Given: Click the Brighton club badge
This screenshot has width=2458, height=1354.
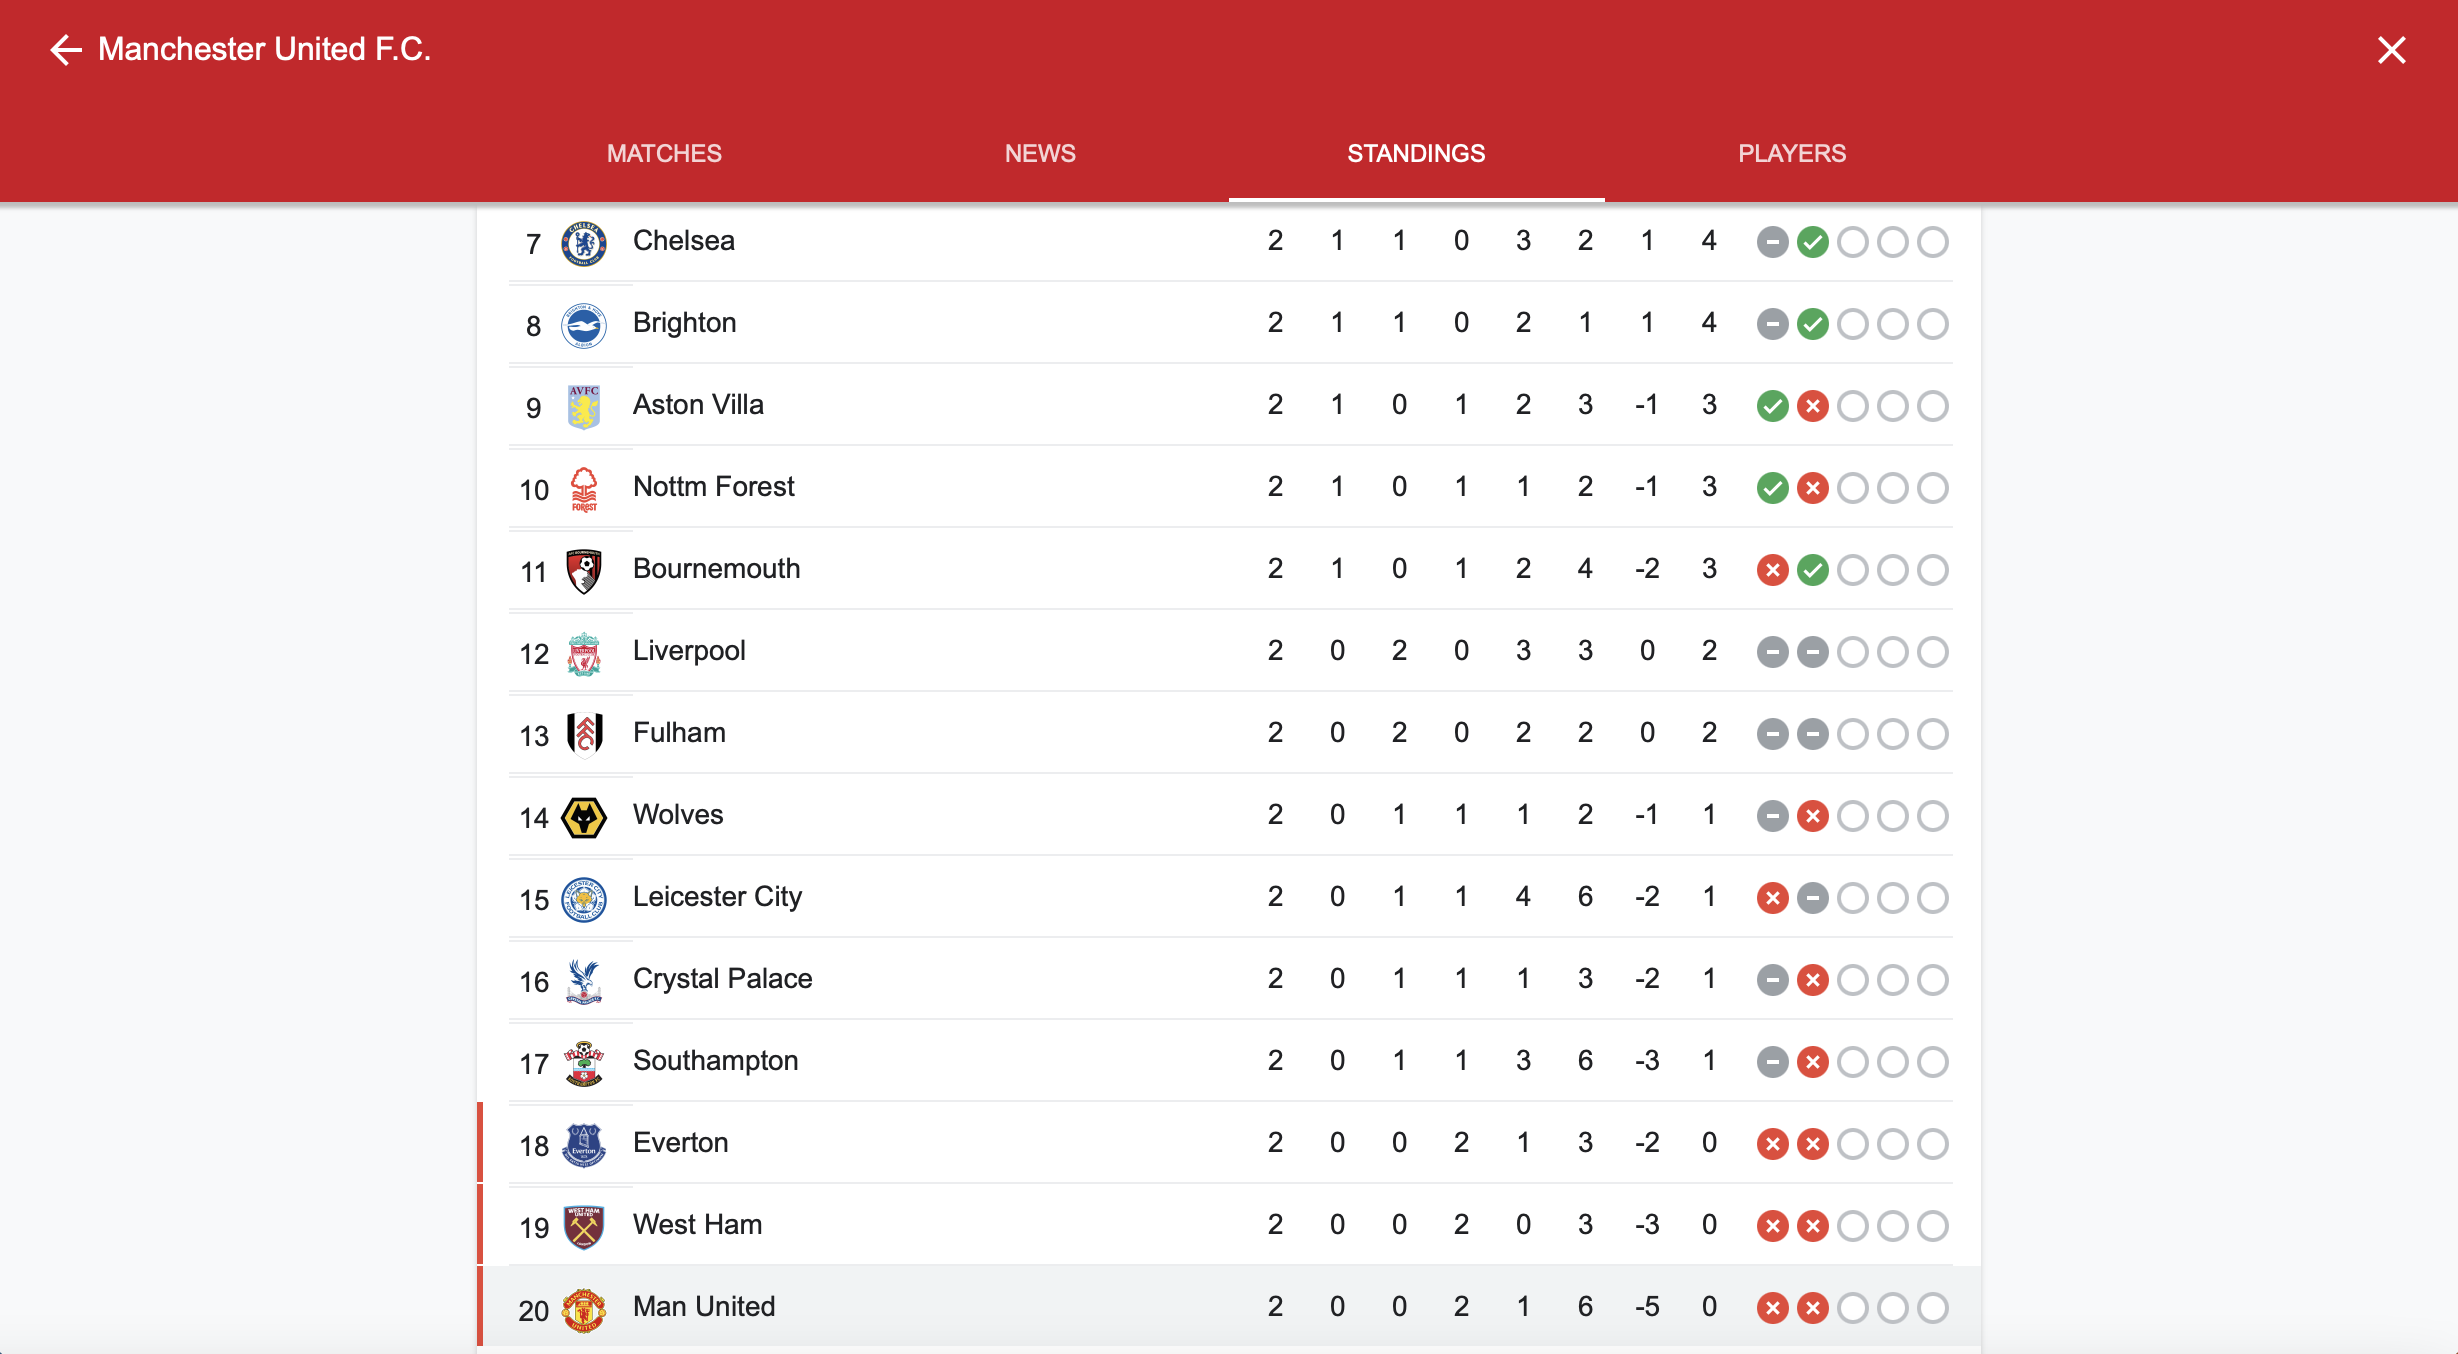Looking at the screenshot, I should pyautogui.click(x=584, y=325).
